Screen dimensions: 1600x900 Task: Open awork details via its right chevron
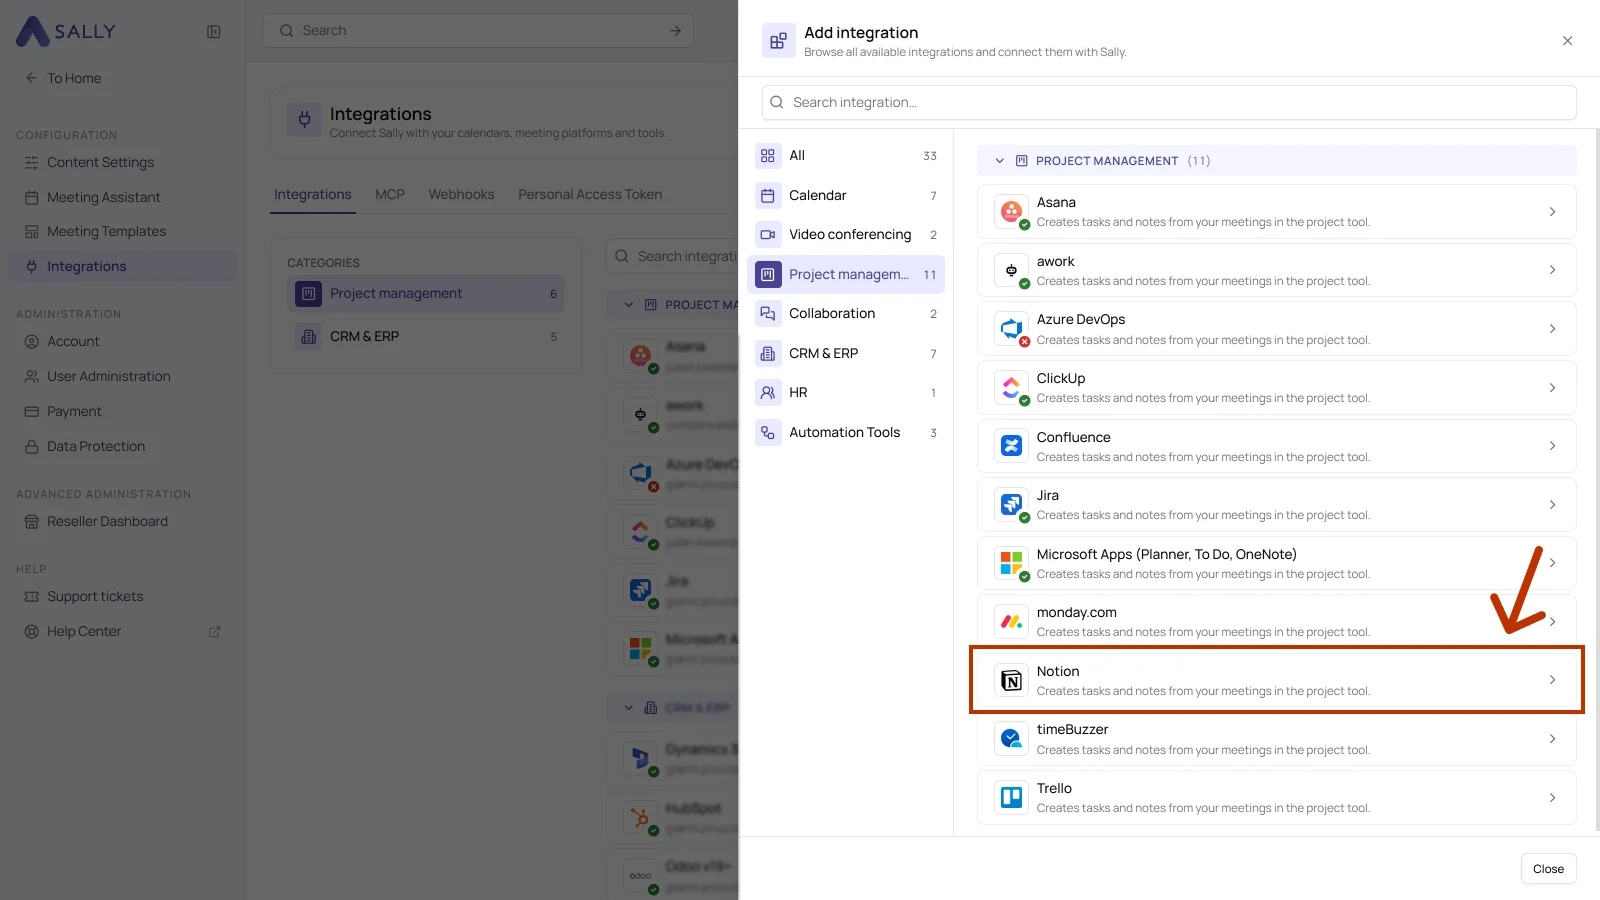[x=1552, y=270]
